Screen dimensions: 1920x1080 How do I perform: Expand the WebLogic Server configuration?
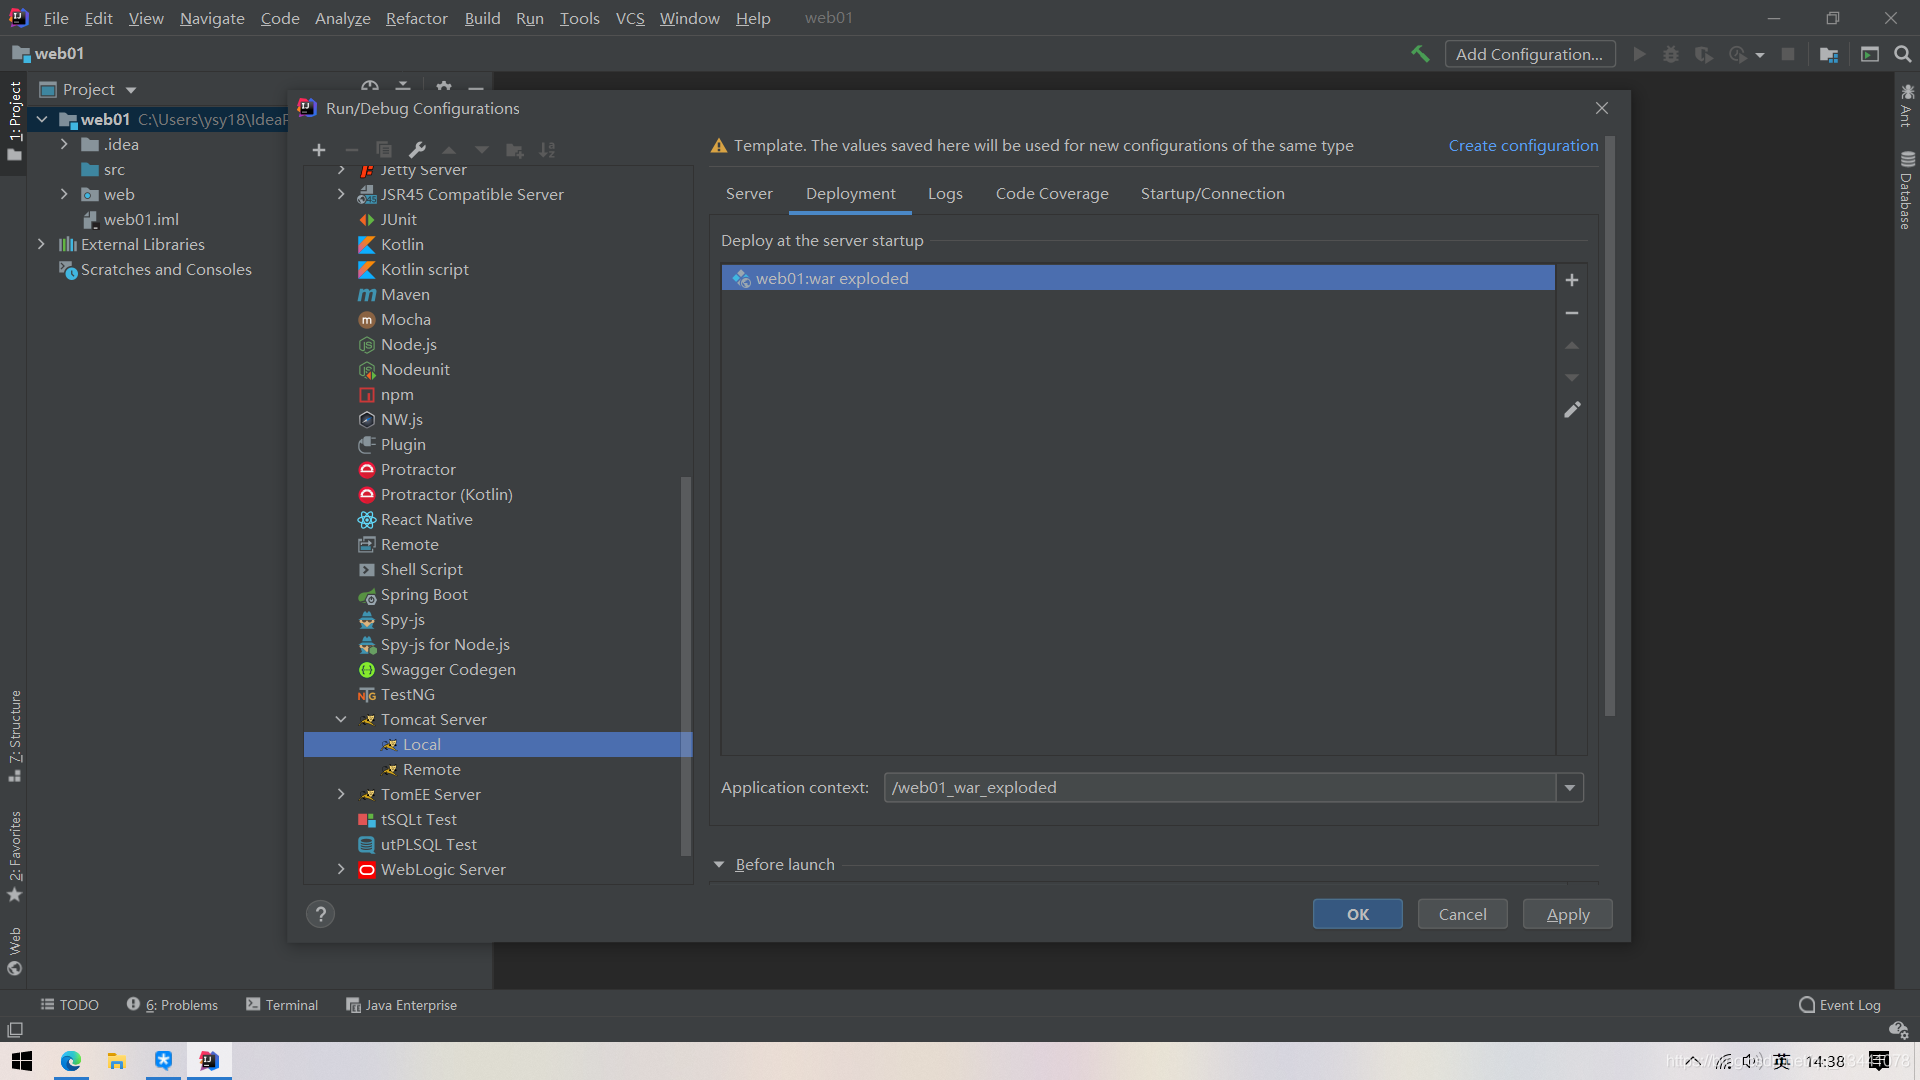340,869
